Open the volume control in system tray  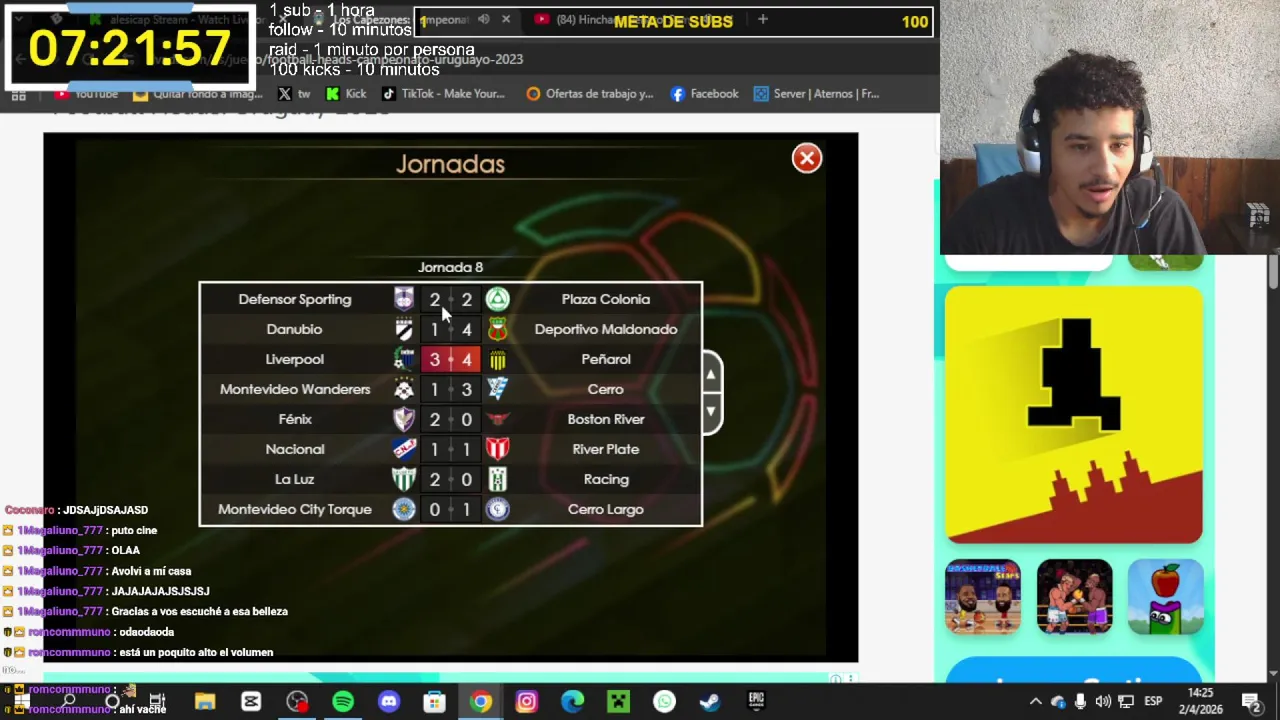pyautogui.click(x=1102, y=702)
